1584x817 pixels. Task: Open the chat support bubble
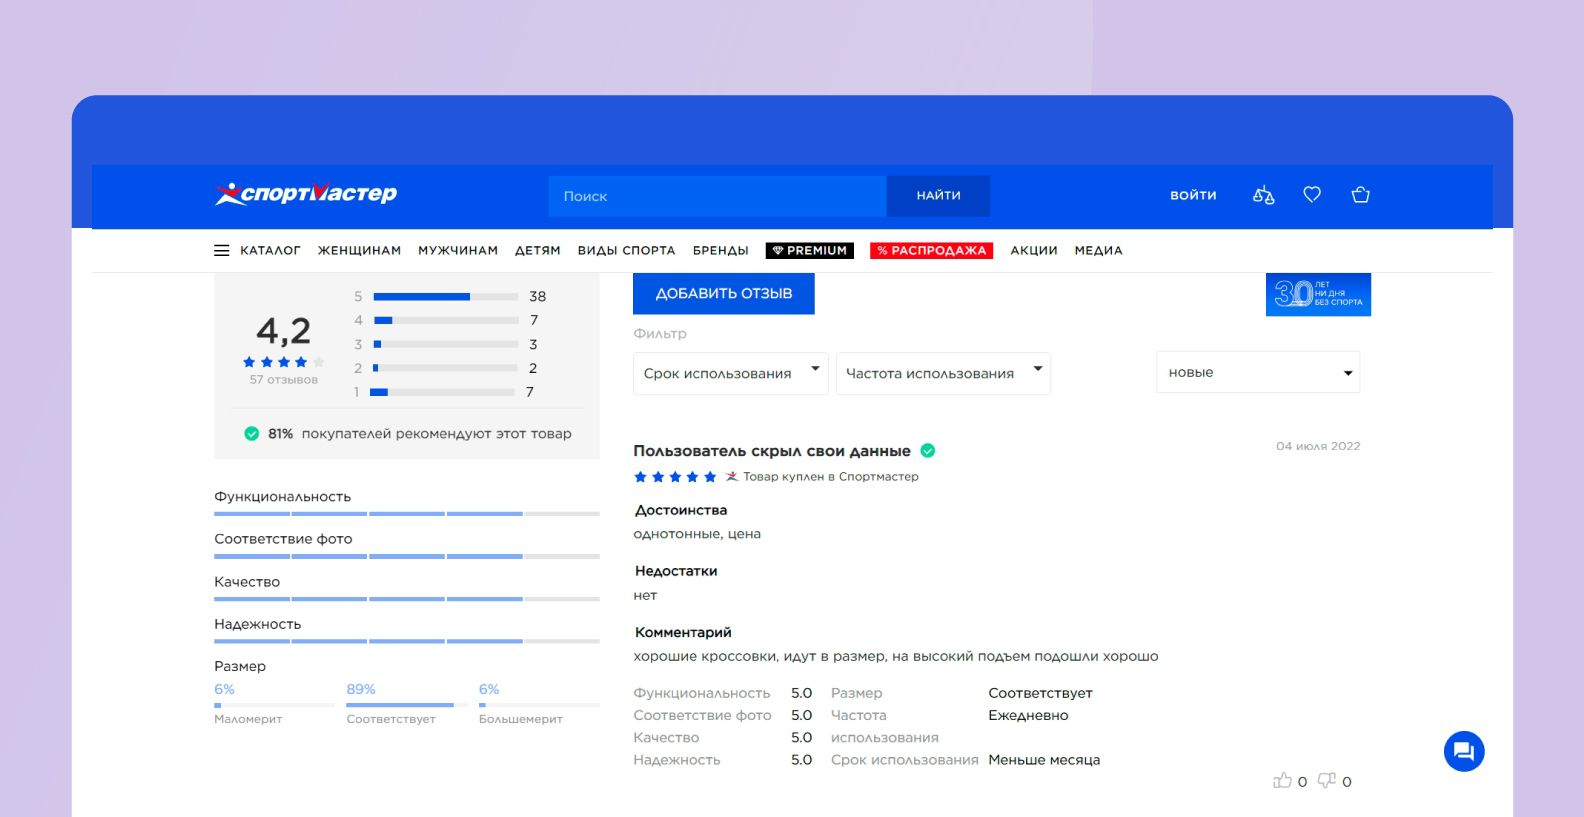pyautogui.click(x=1463, y=751)
